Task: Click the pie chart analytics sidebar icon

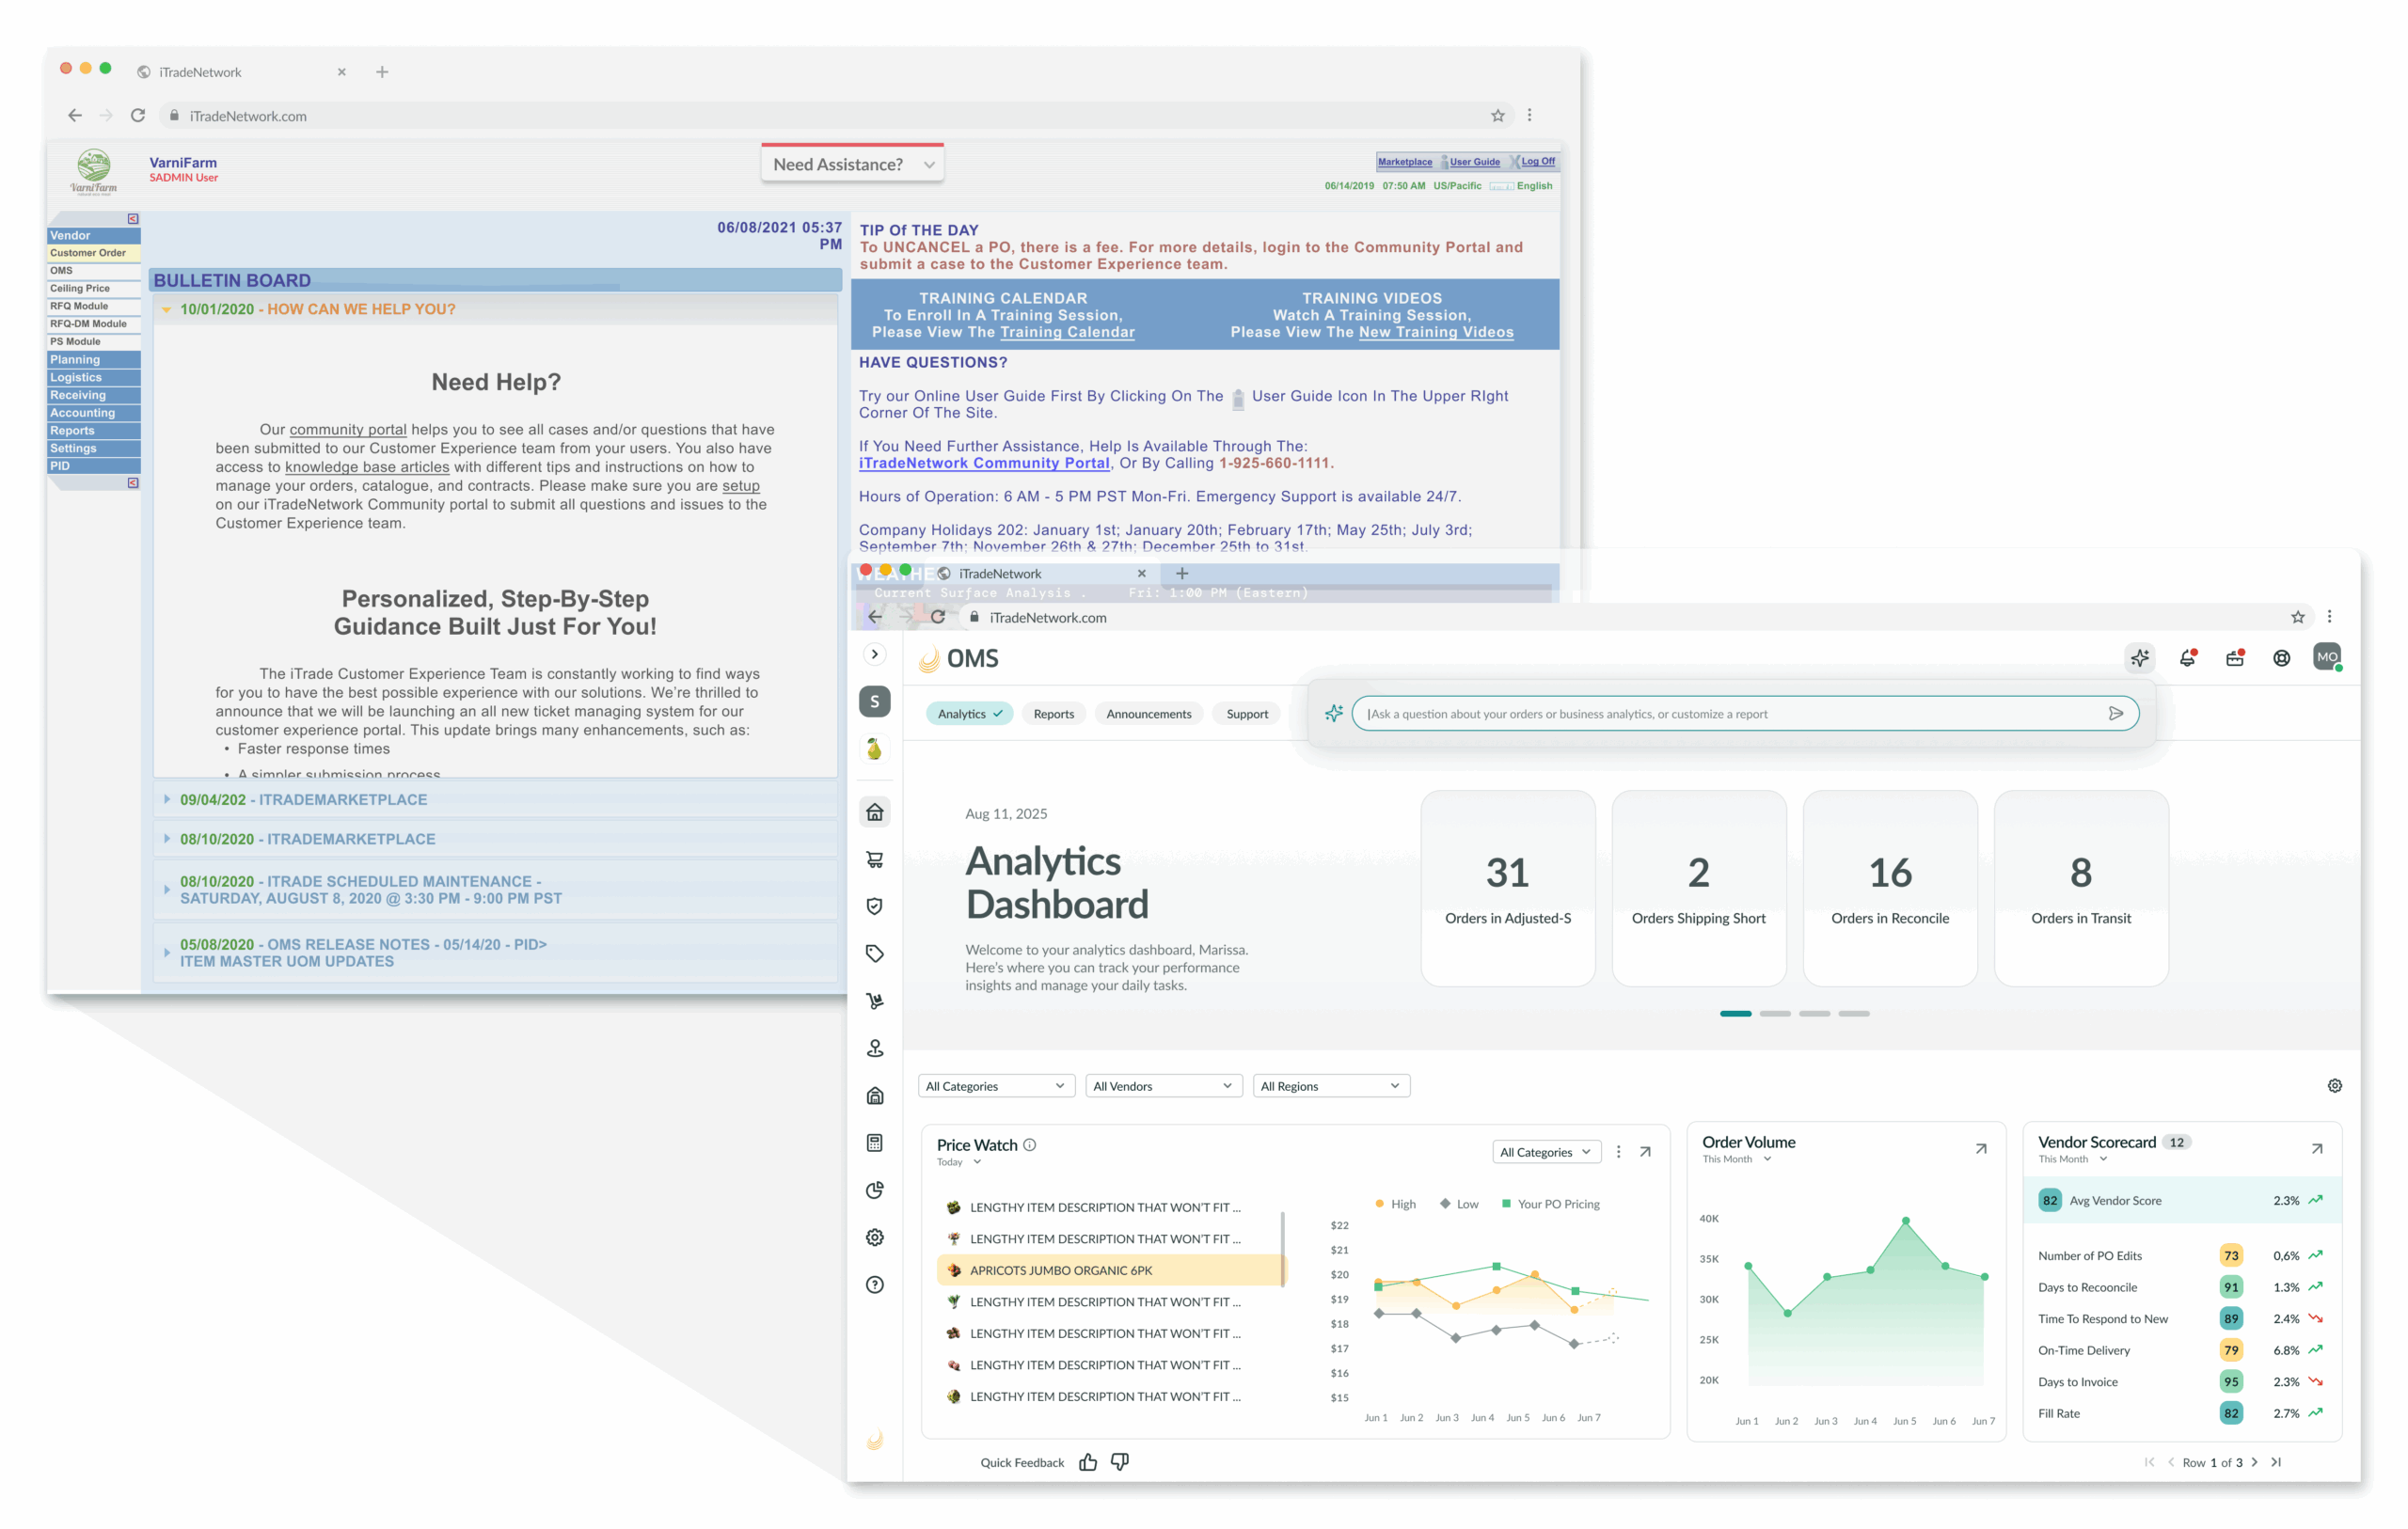Action: (x=875, y=1190)
